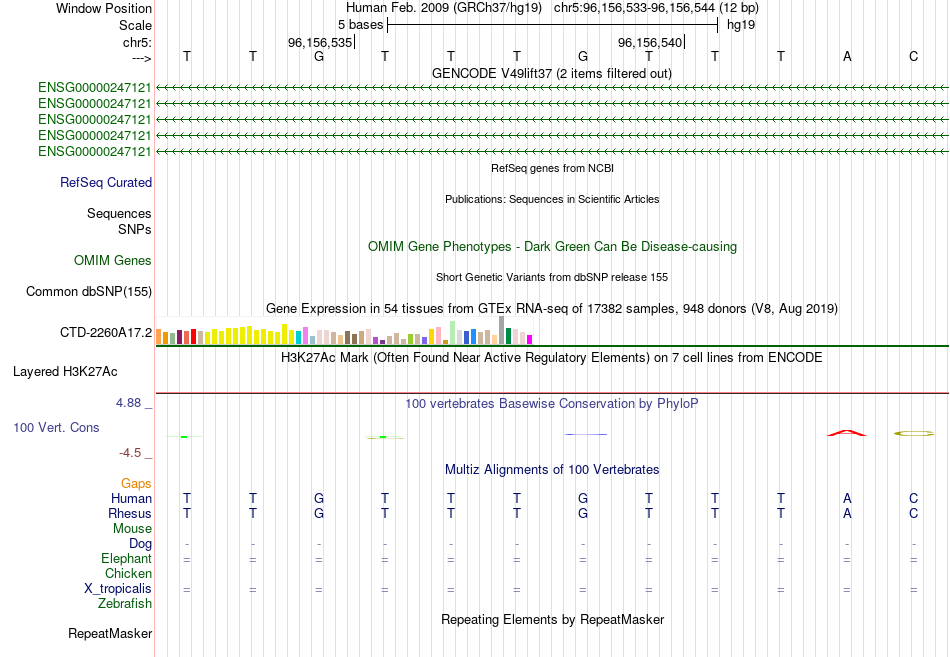Click the Dog alignment row label
Viewport: 950px width, 657px height.
(x=140, y=544)
